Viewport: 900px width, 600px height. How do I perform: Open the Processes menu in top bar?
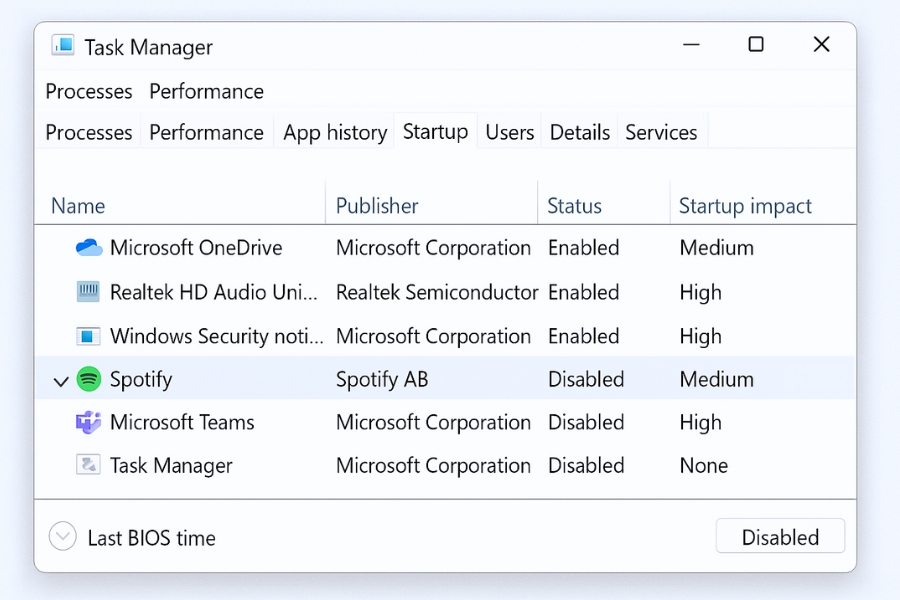click(89, 91)
